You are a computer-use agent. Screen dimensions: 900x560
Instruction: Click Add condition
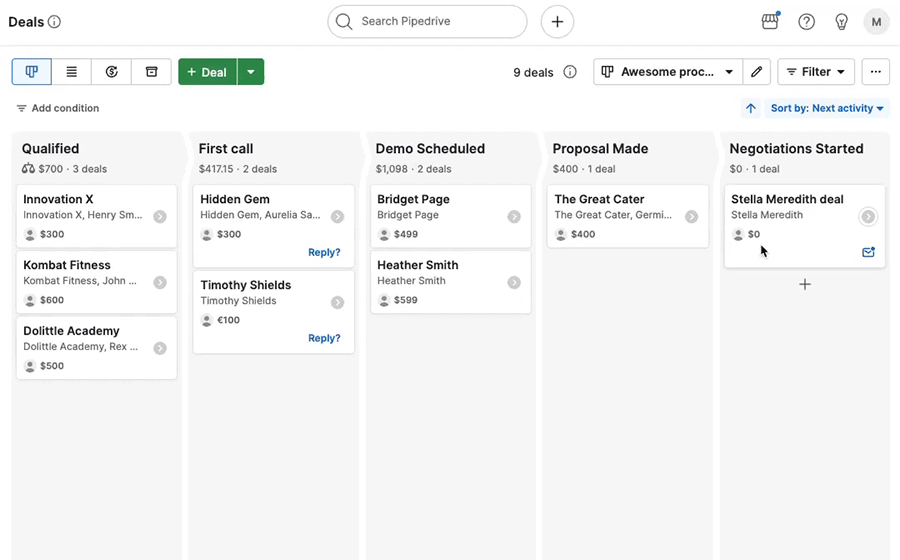57,108
